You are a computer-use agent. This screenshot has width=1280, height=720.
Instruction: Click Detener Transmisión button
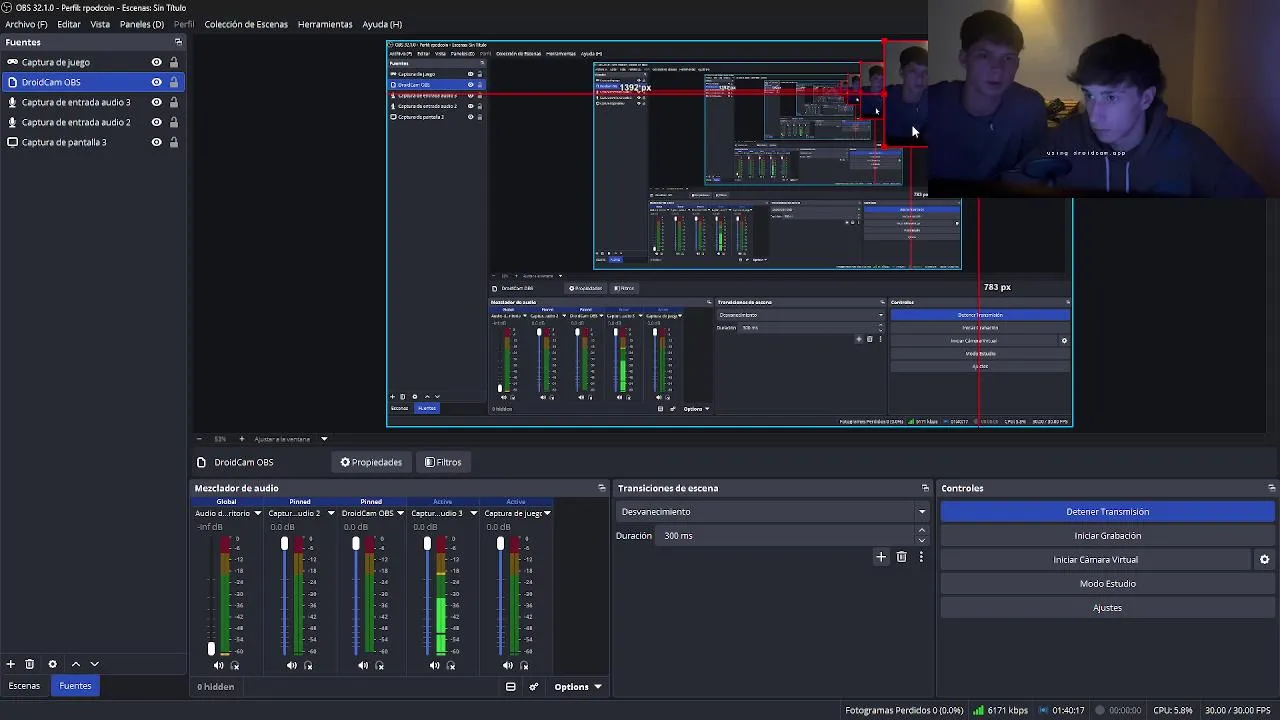click(1107, 512)
